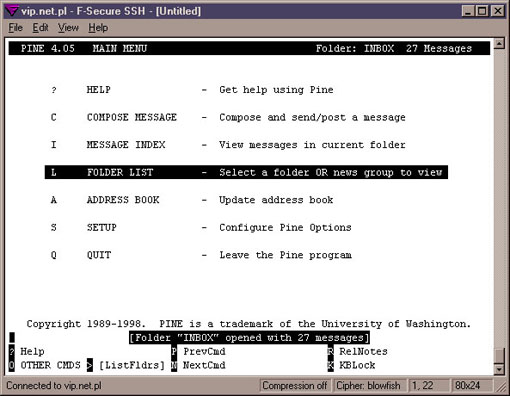Click the scrollbar up arrow
This screenshot has height=396, width=510.
[499, 44]
